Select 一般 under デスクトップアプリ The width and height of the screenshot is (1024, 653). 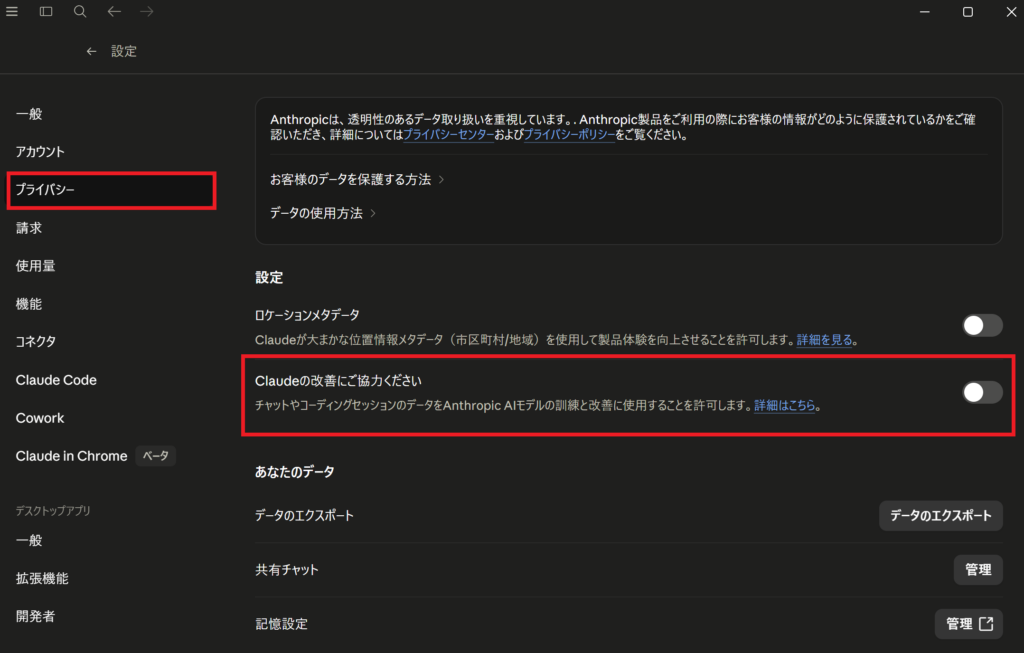[29, 541]
